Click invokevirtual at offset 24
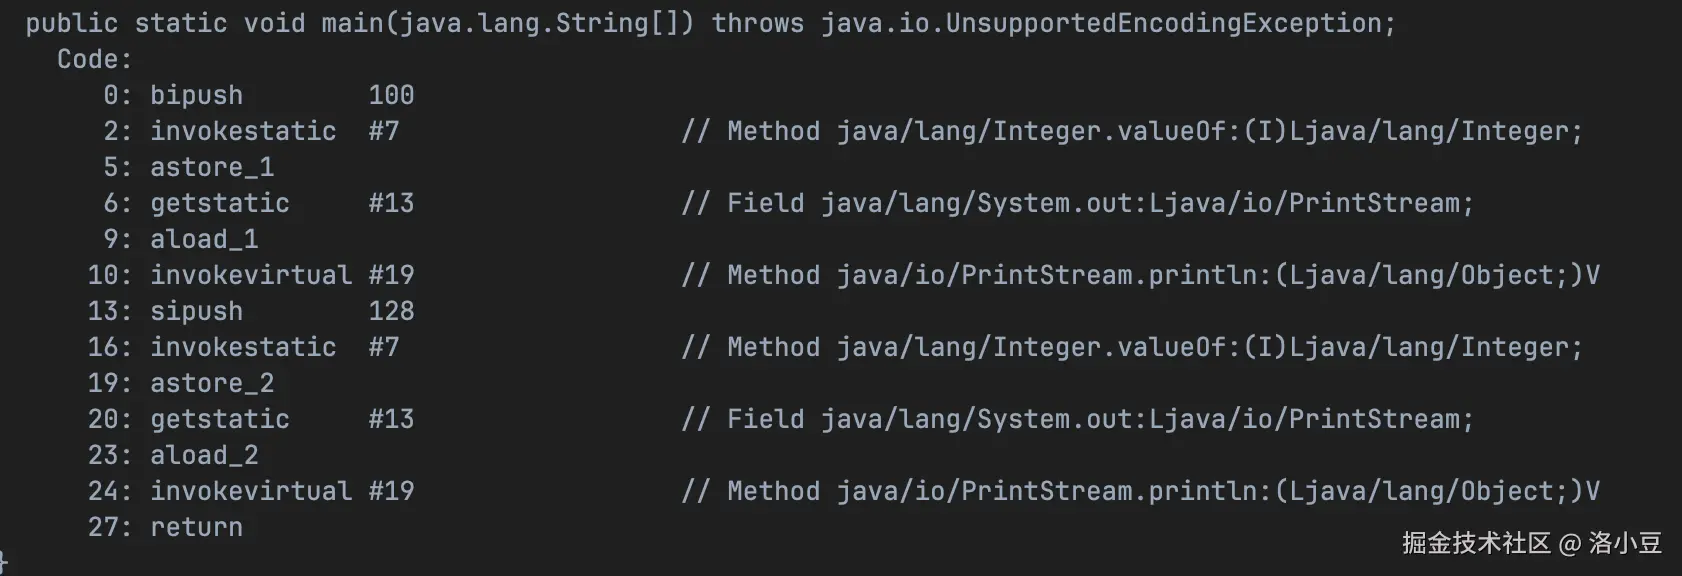 coord(251,491)
